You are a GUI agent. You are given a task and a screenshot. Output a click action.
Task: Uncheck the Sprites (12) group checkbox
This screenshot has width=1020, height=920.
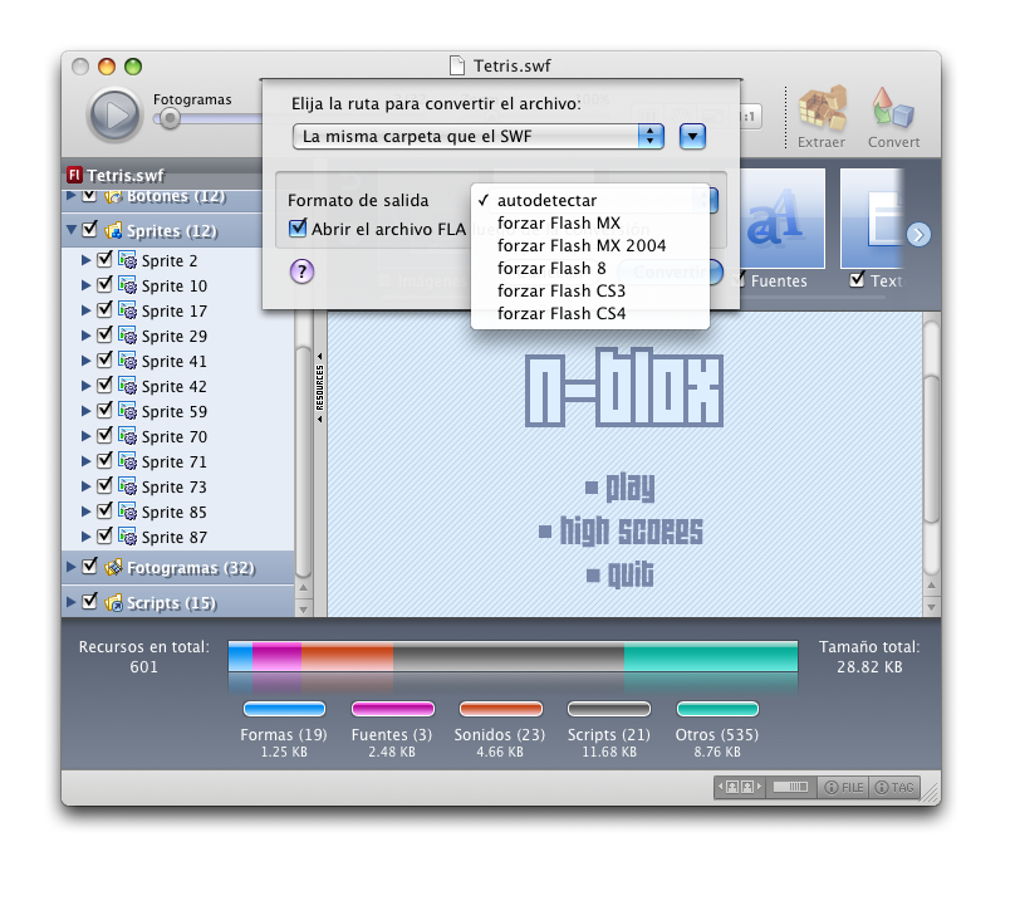point(90,230)
